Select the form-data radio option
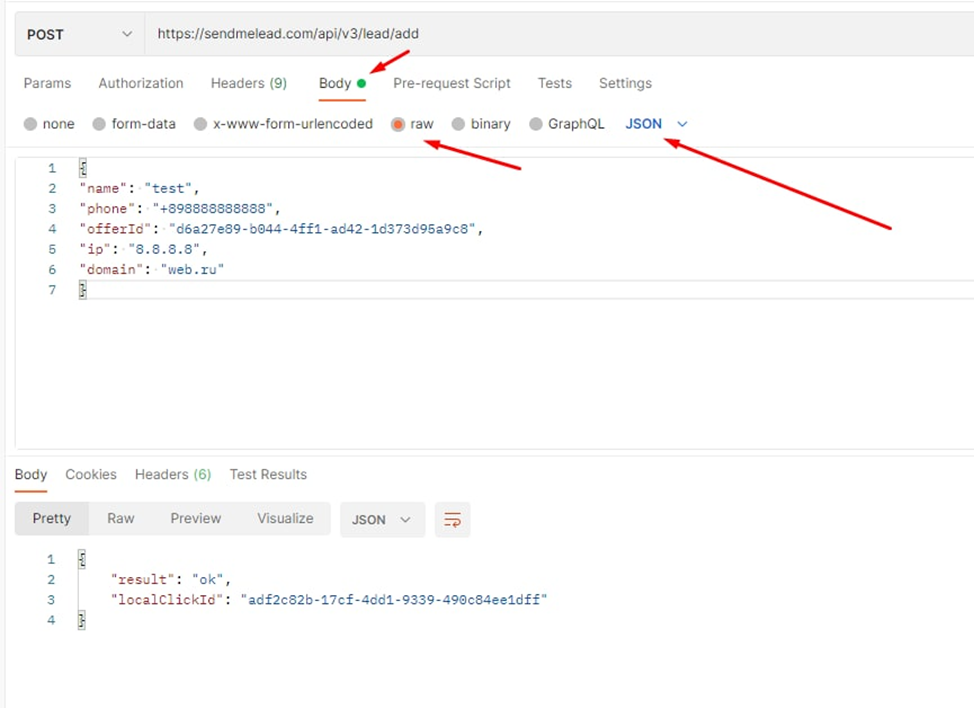Viewport: 974px width, 708px height. coord(99,124)
